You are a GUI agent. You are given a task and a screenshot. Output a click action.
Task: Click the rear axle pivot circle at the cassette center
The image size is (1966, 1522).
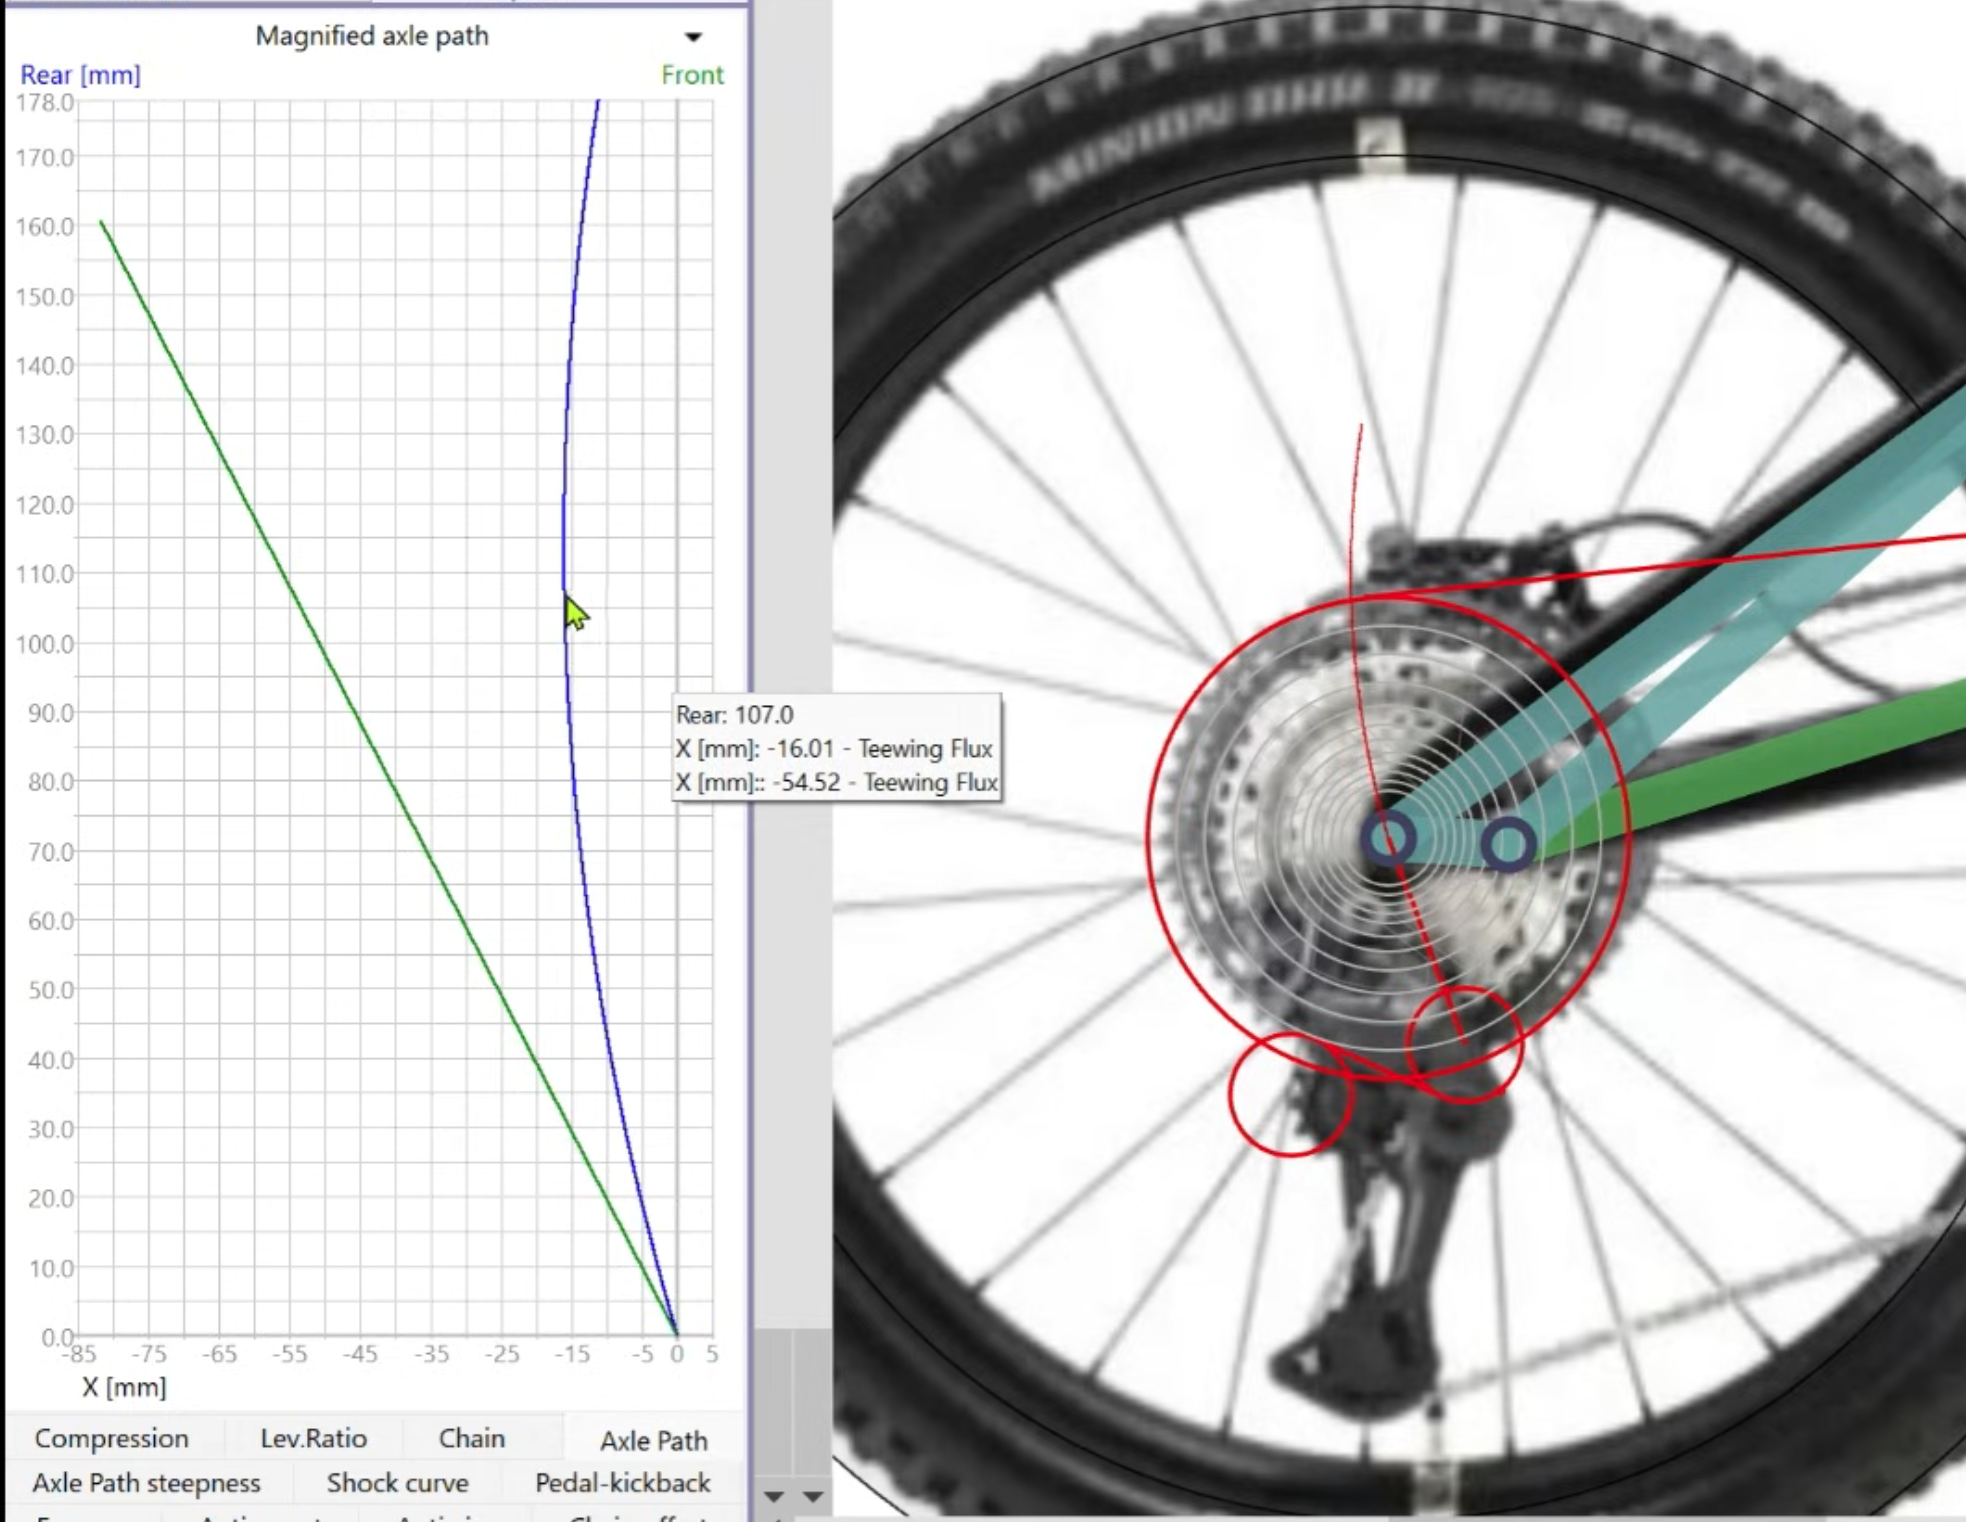(1389, 839)
